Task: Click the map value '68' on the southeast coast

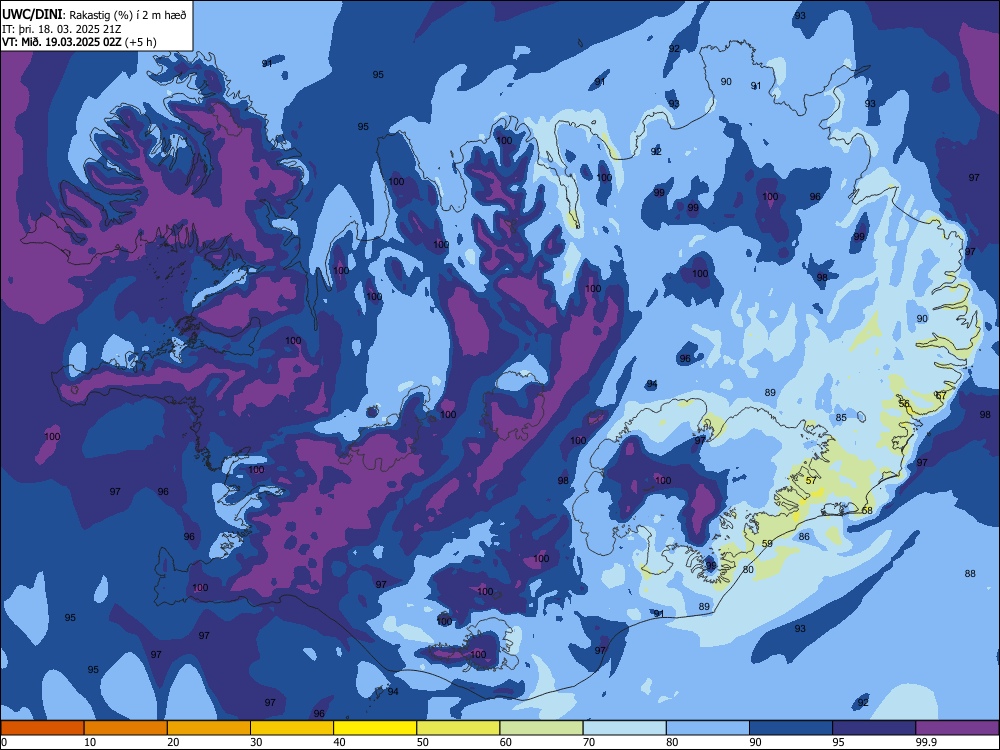Action: click(x=867, y=510)
